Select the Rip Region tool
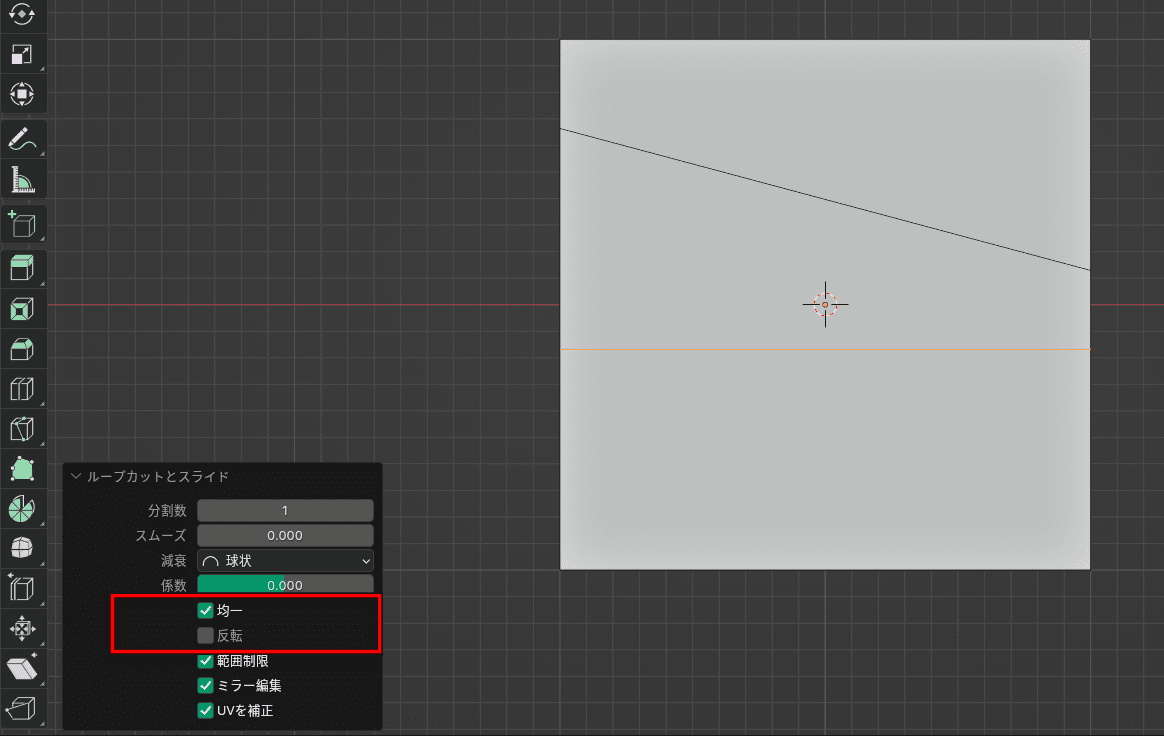1164x736 pixels. pos(22,709)
